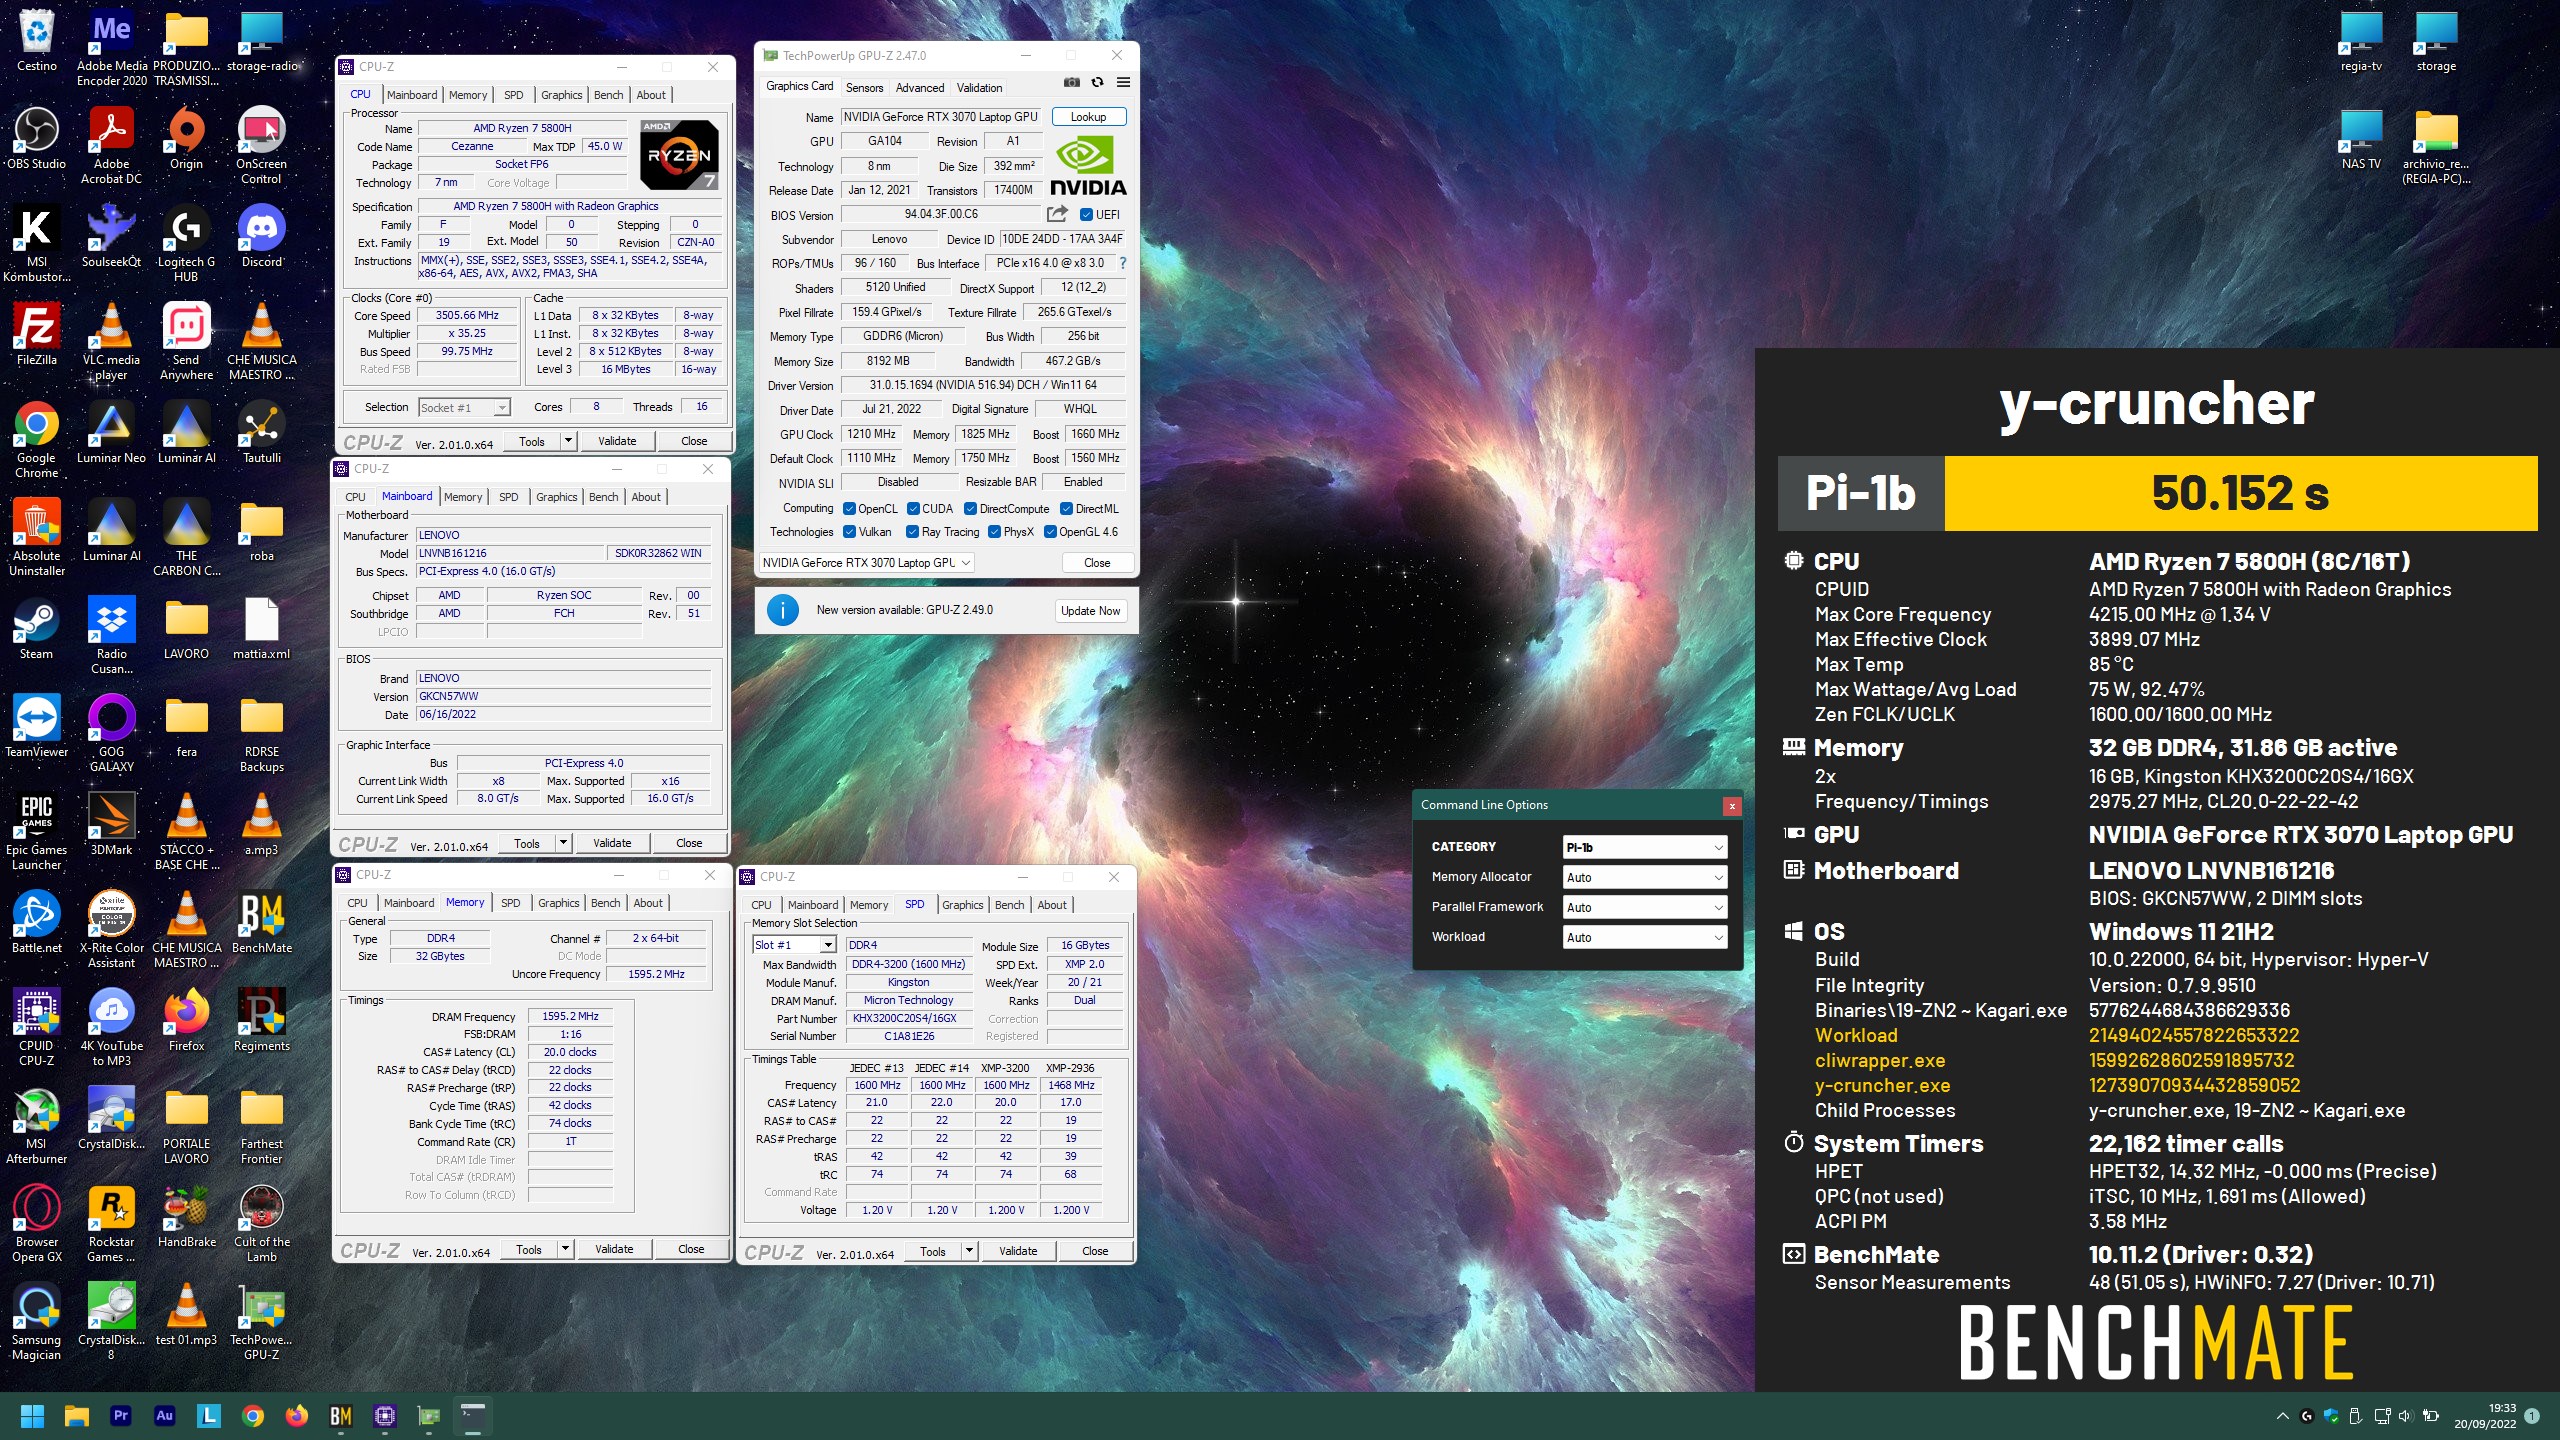This screenshot has height=1440, width=2560.
Task: Expand Tools dropdown arrow in CPU-Z CPU window
Action: tap(568, 441)
